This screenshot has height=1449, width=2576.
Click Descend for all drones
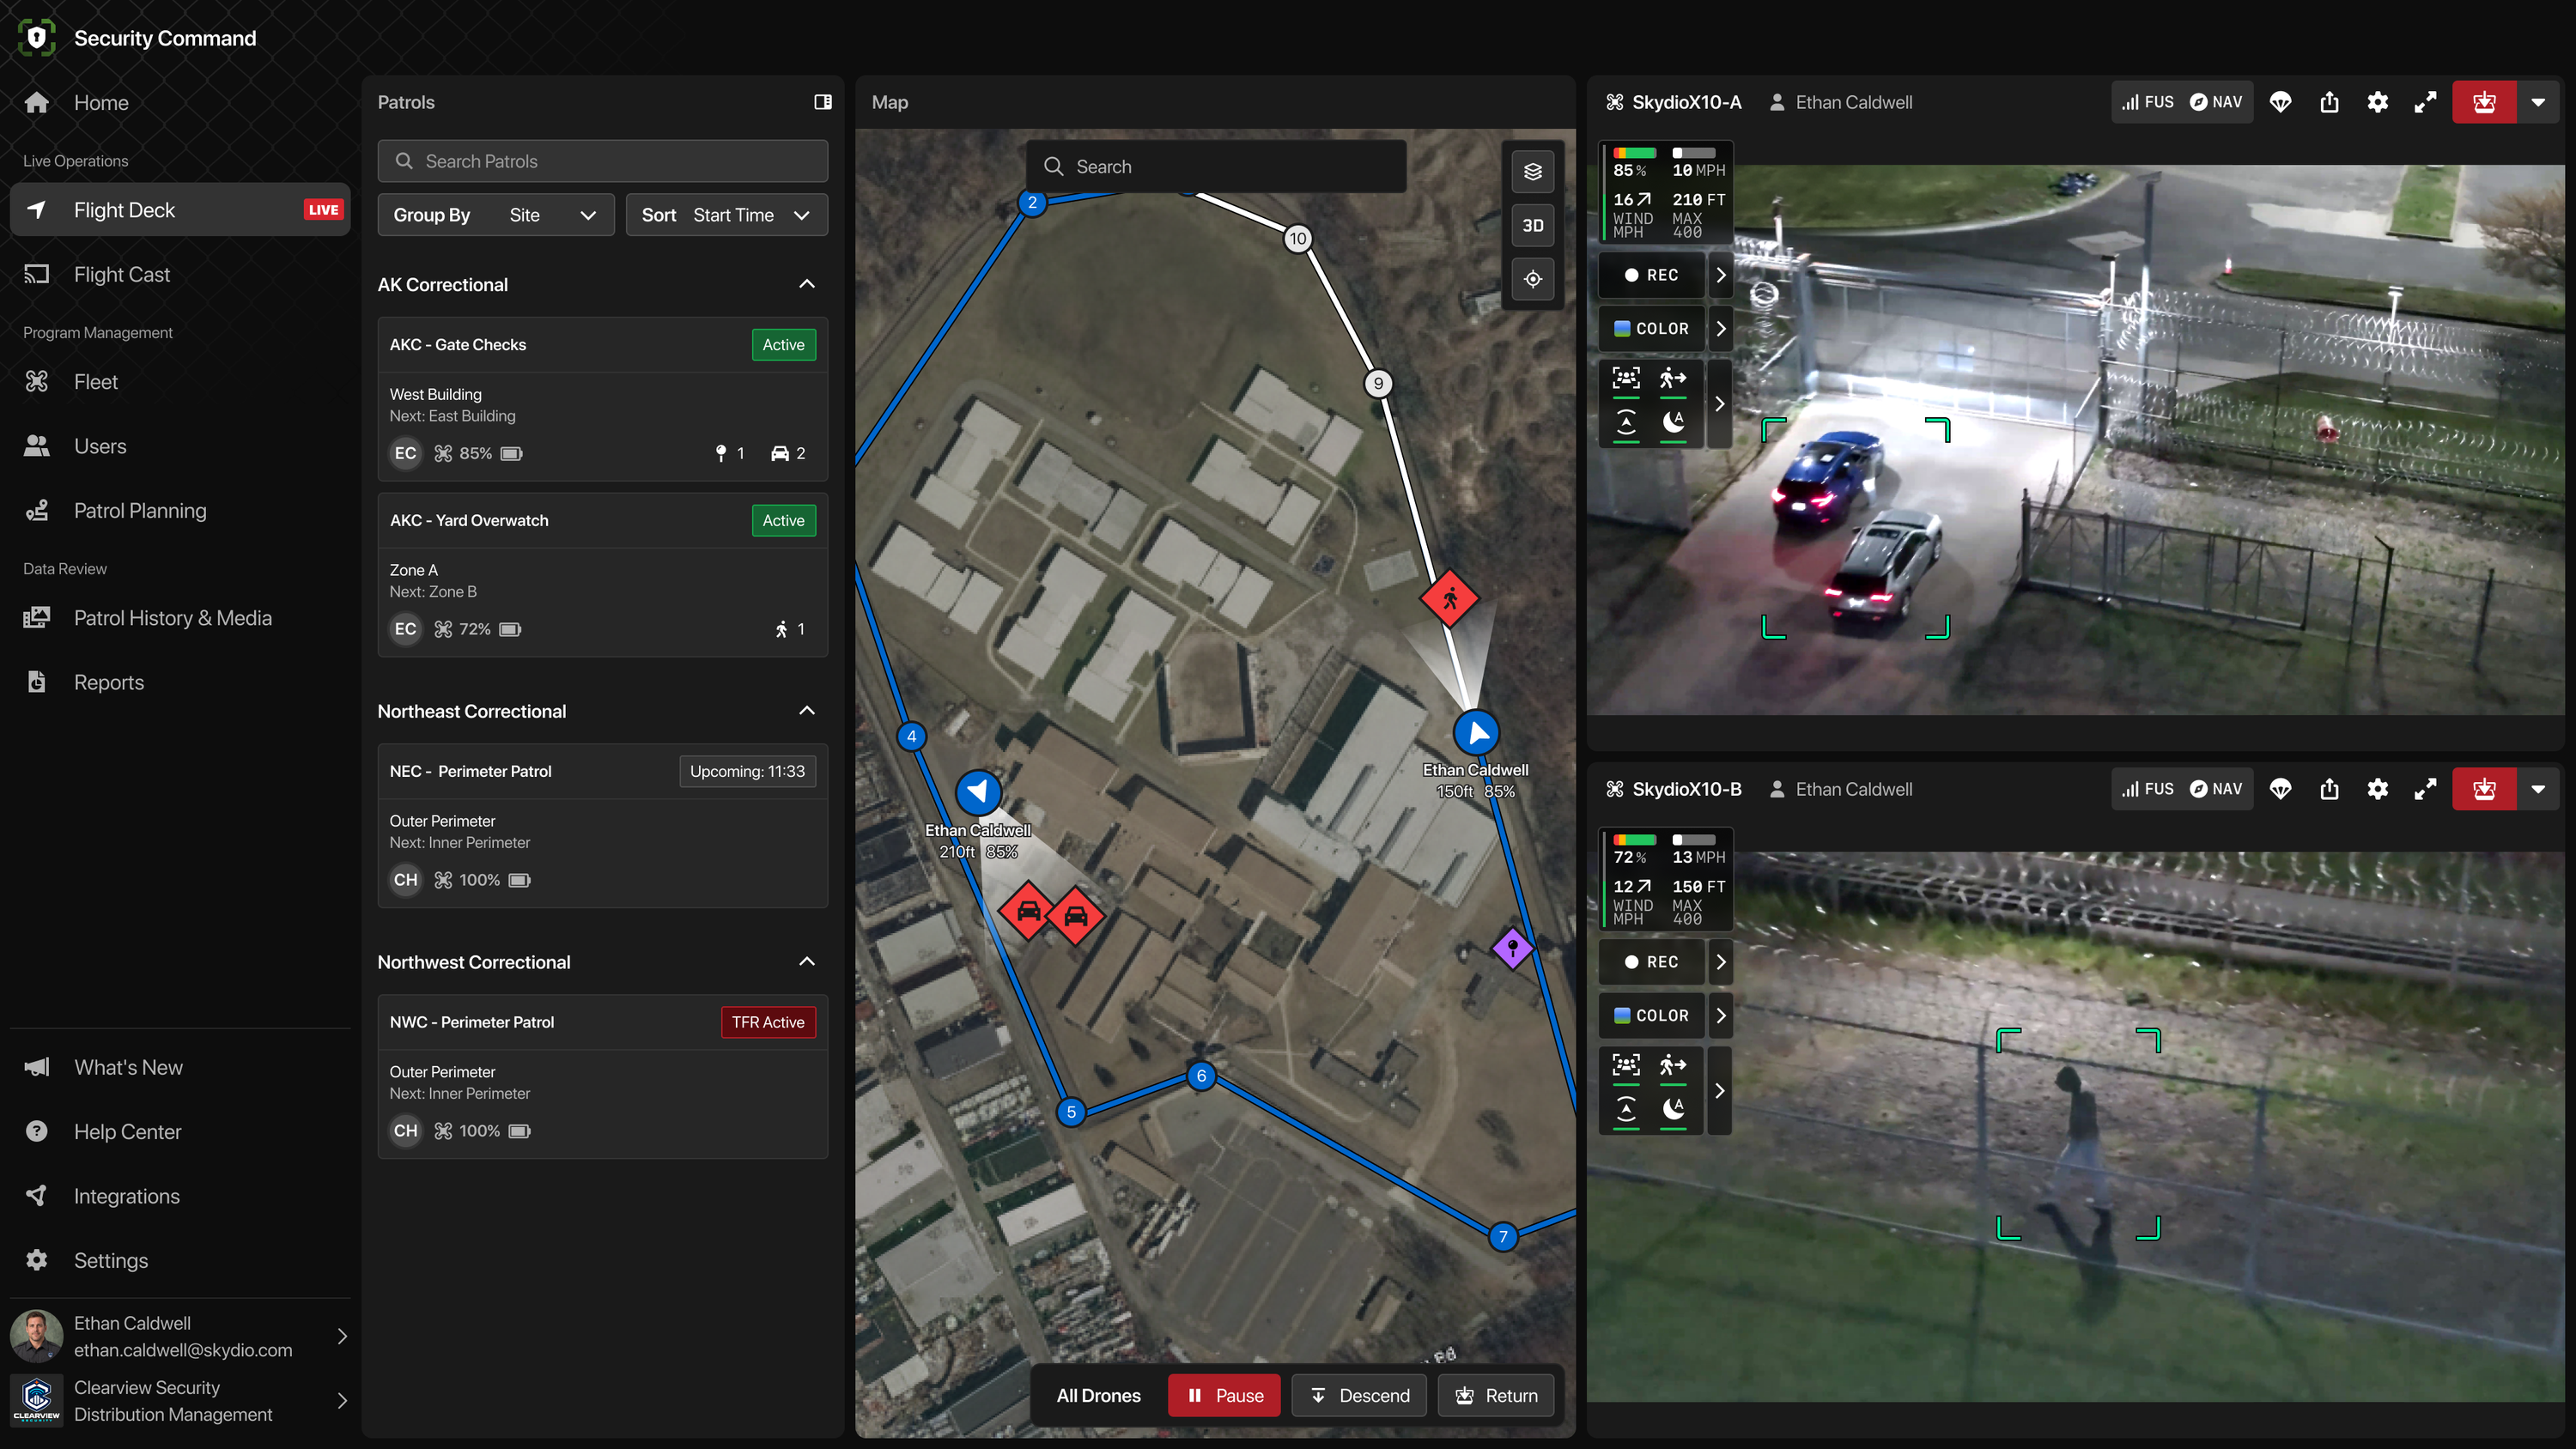(1360, 1396)
